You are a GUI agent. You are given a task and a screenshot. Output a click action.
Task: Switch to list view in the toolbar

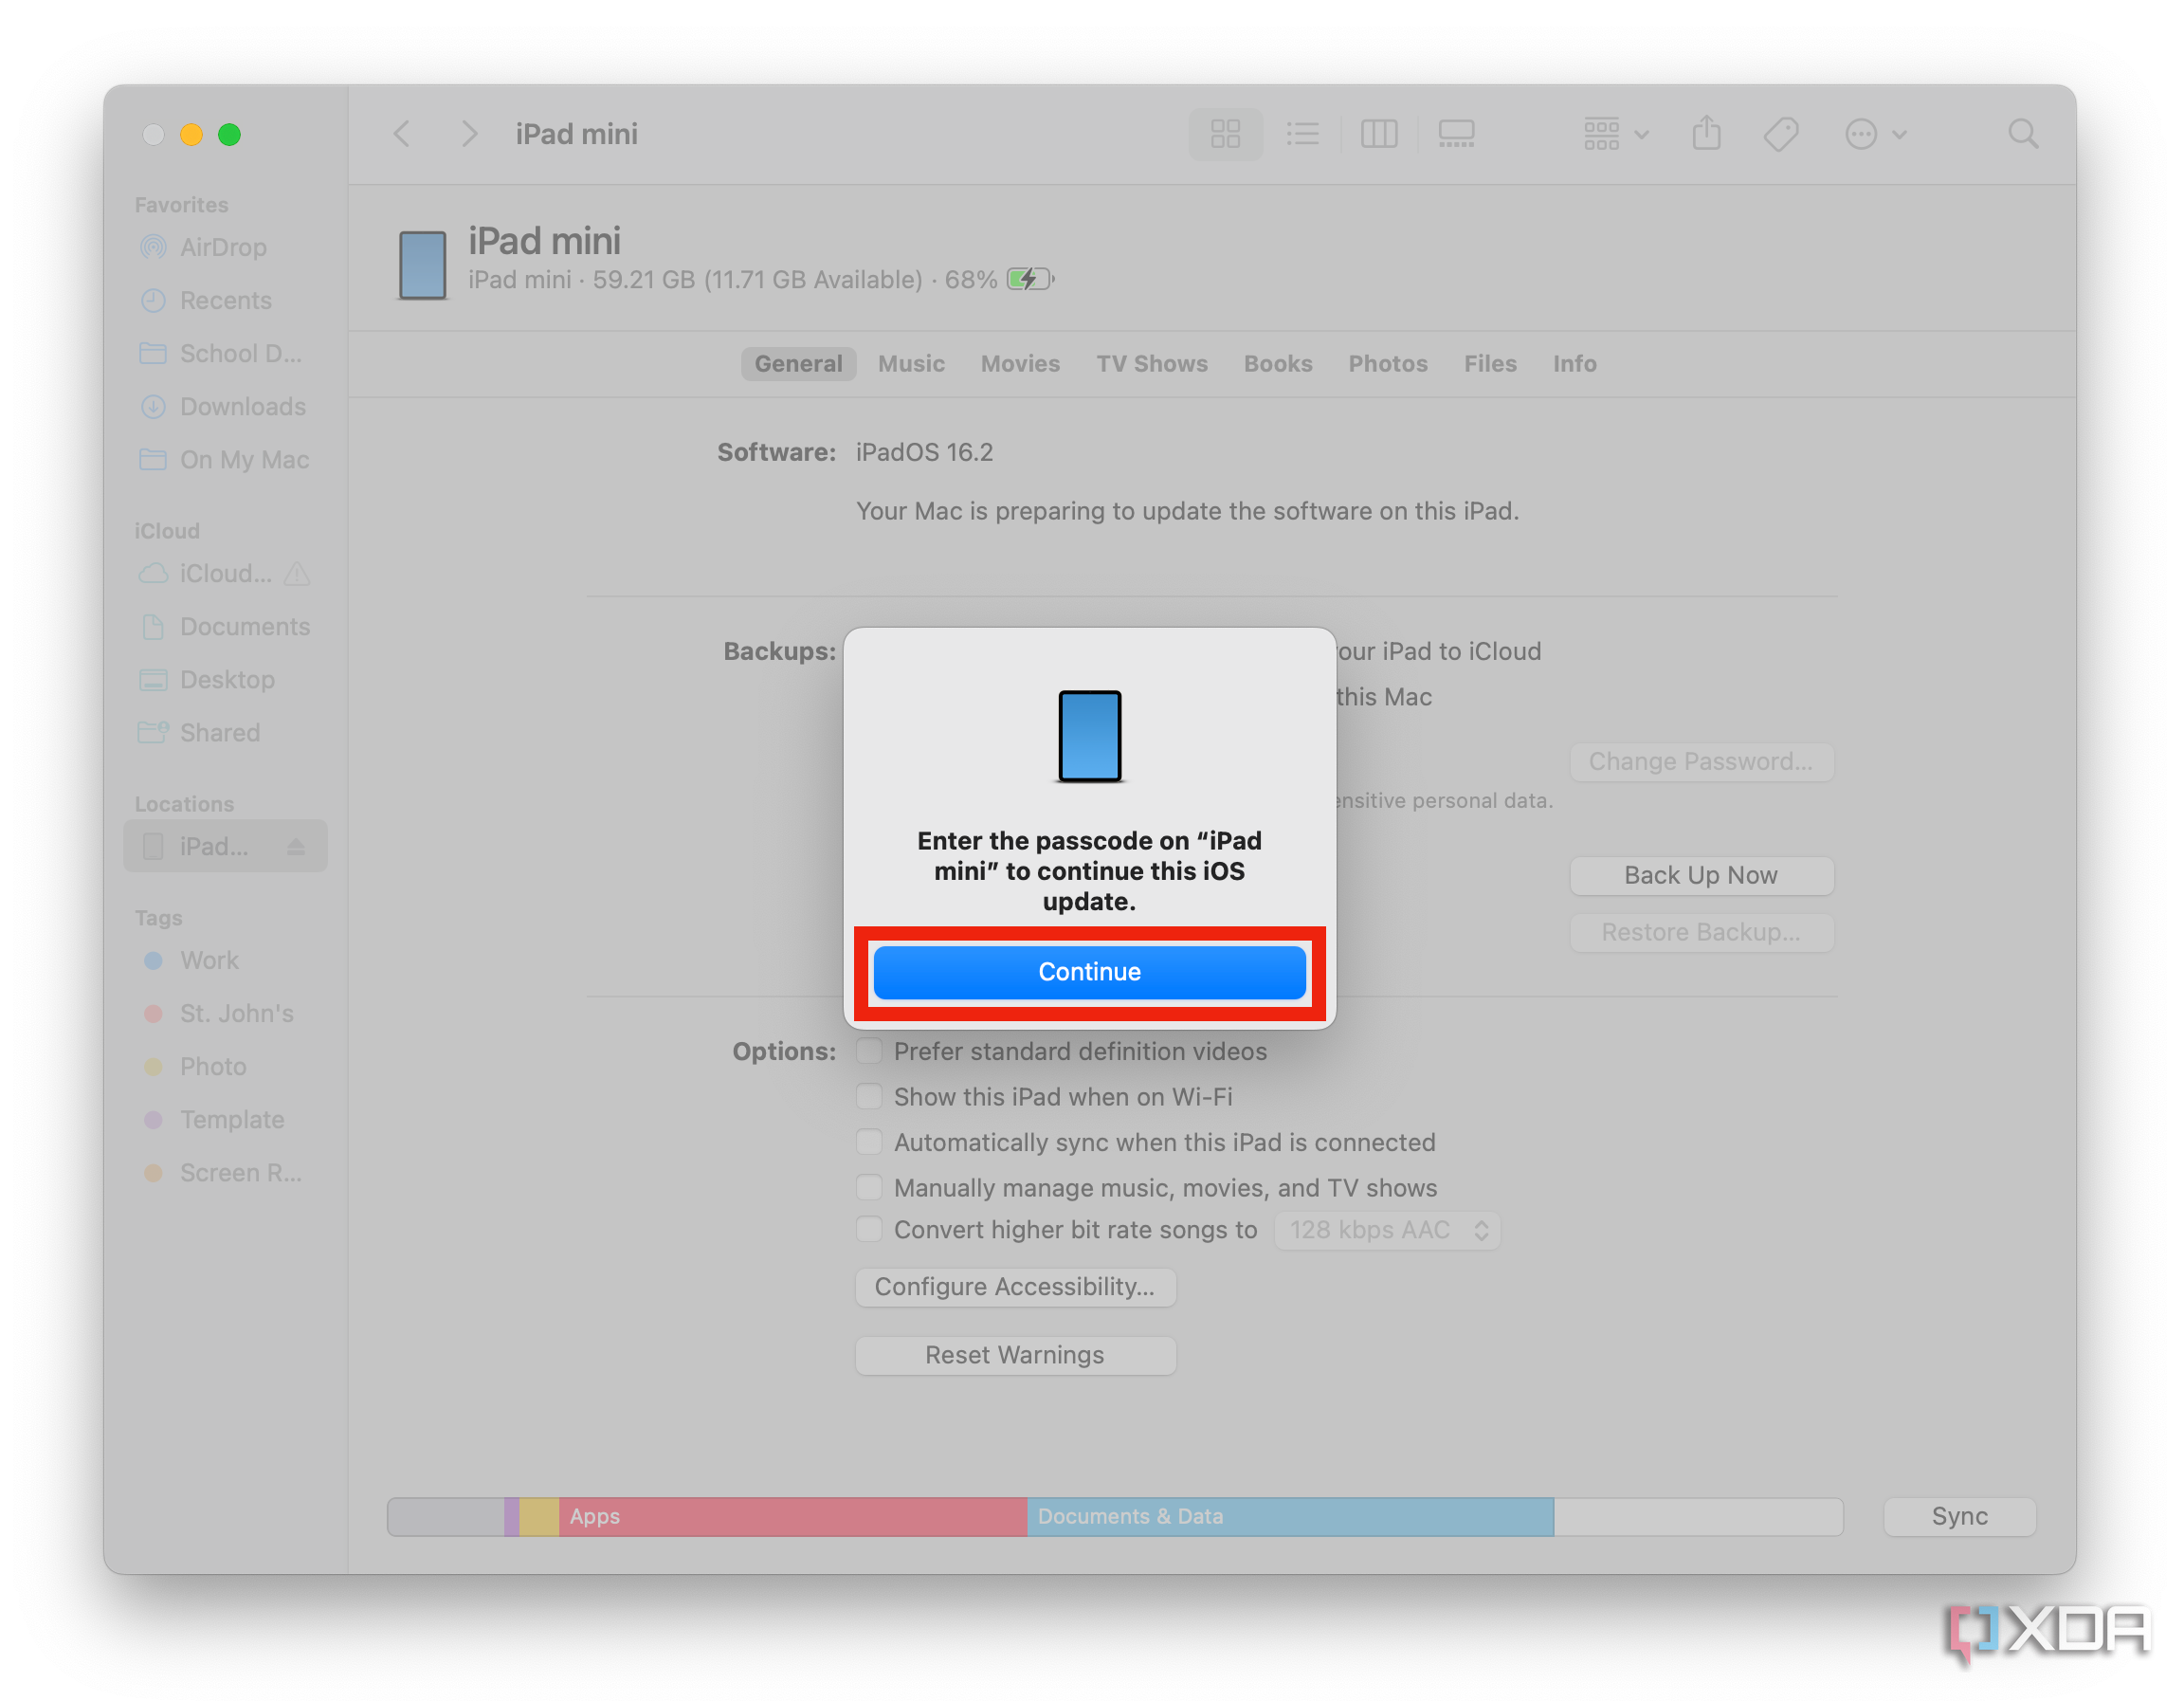click(1302, 133)
